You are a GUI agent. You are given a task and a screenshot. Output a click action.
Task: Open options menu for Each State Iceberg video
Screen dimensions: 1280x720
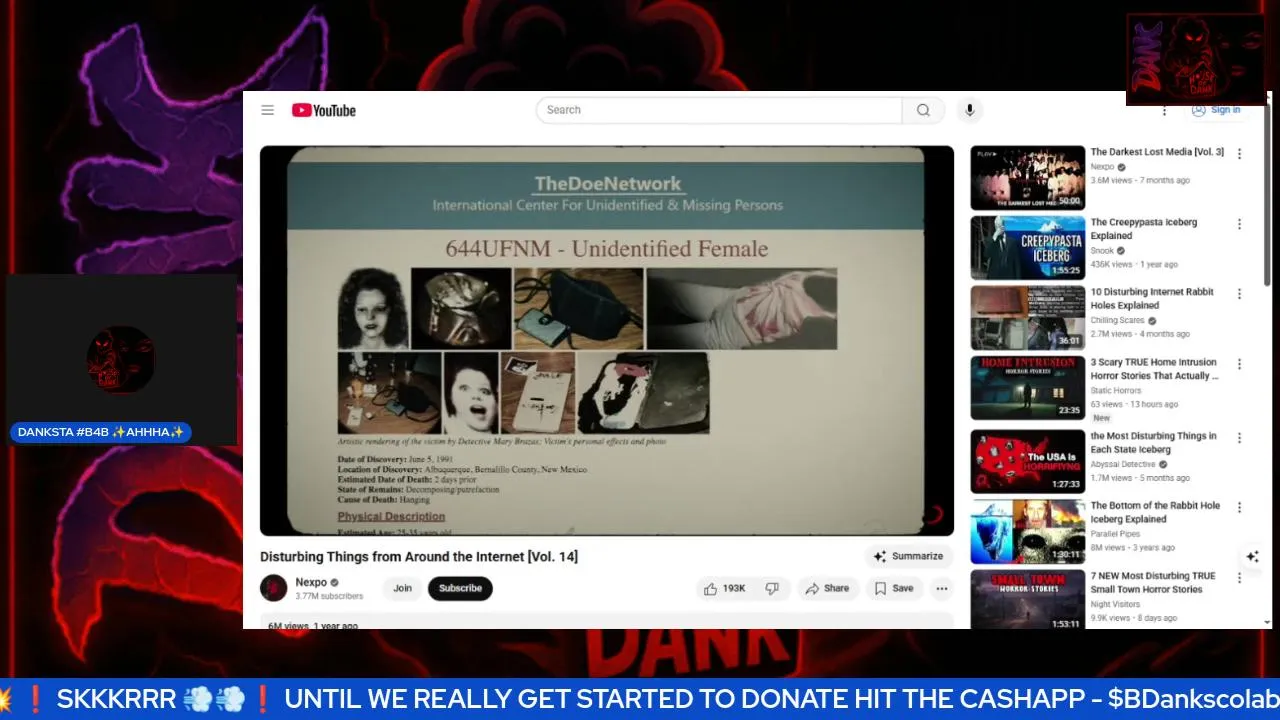1239,438
